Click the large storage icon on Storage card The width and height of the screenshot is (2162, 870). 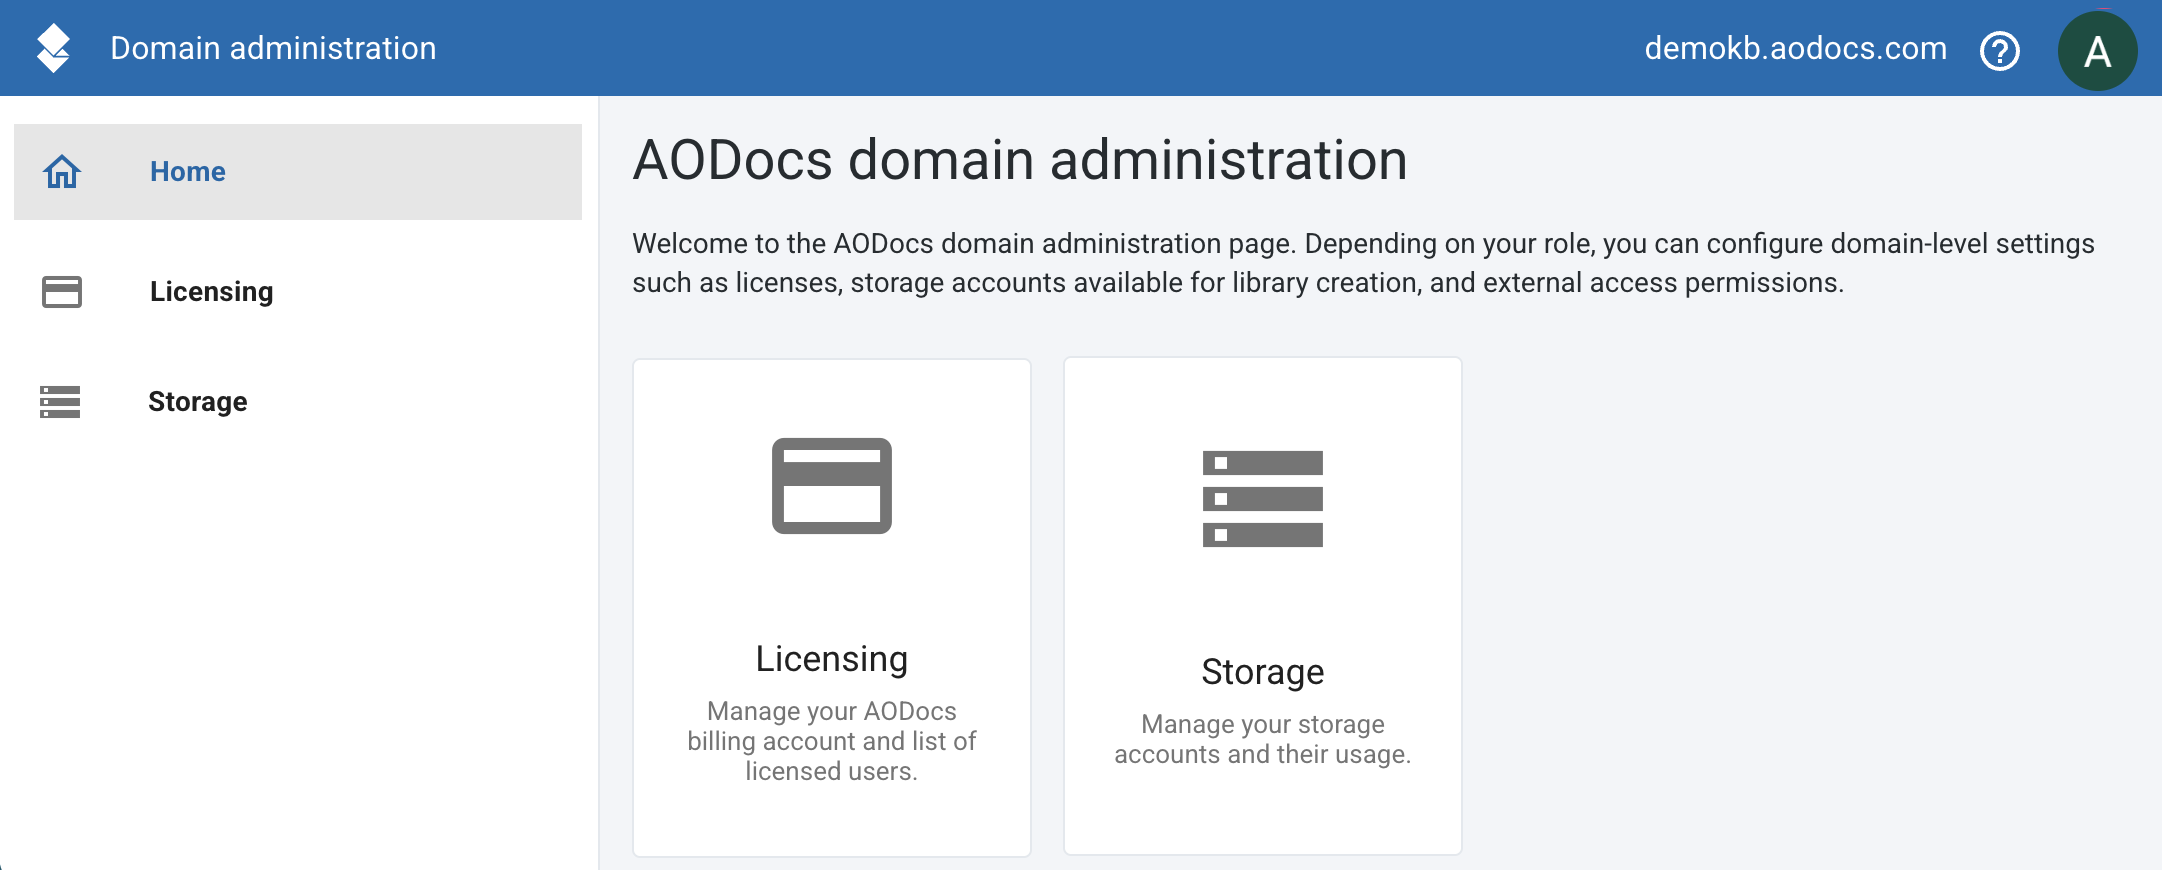coord(1263,499)
